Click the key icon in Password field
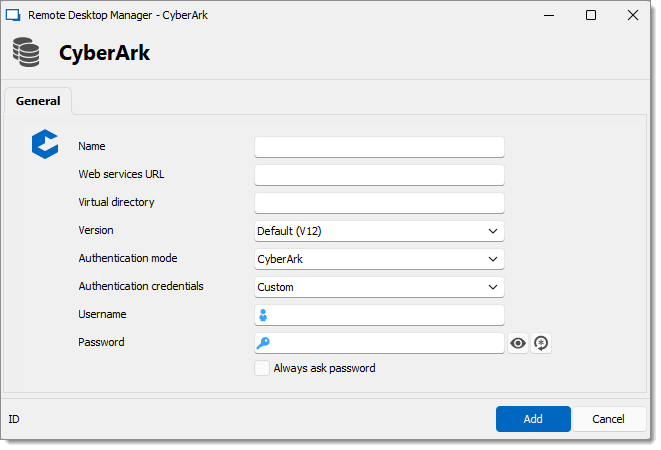This screenshot has height=450, width=661. coord(263,343)
